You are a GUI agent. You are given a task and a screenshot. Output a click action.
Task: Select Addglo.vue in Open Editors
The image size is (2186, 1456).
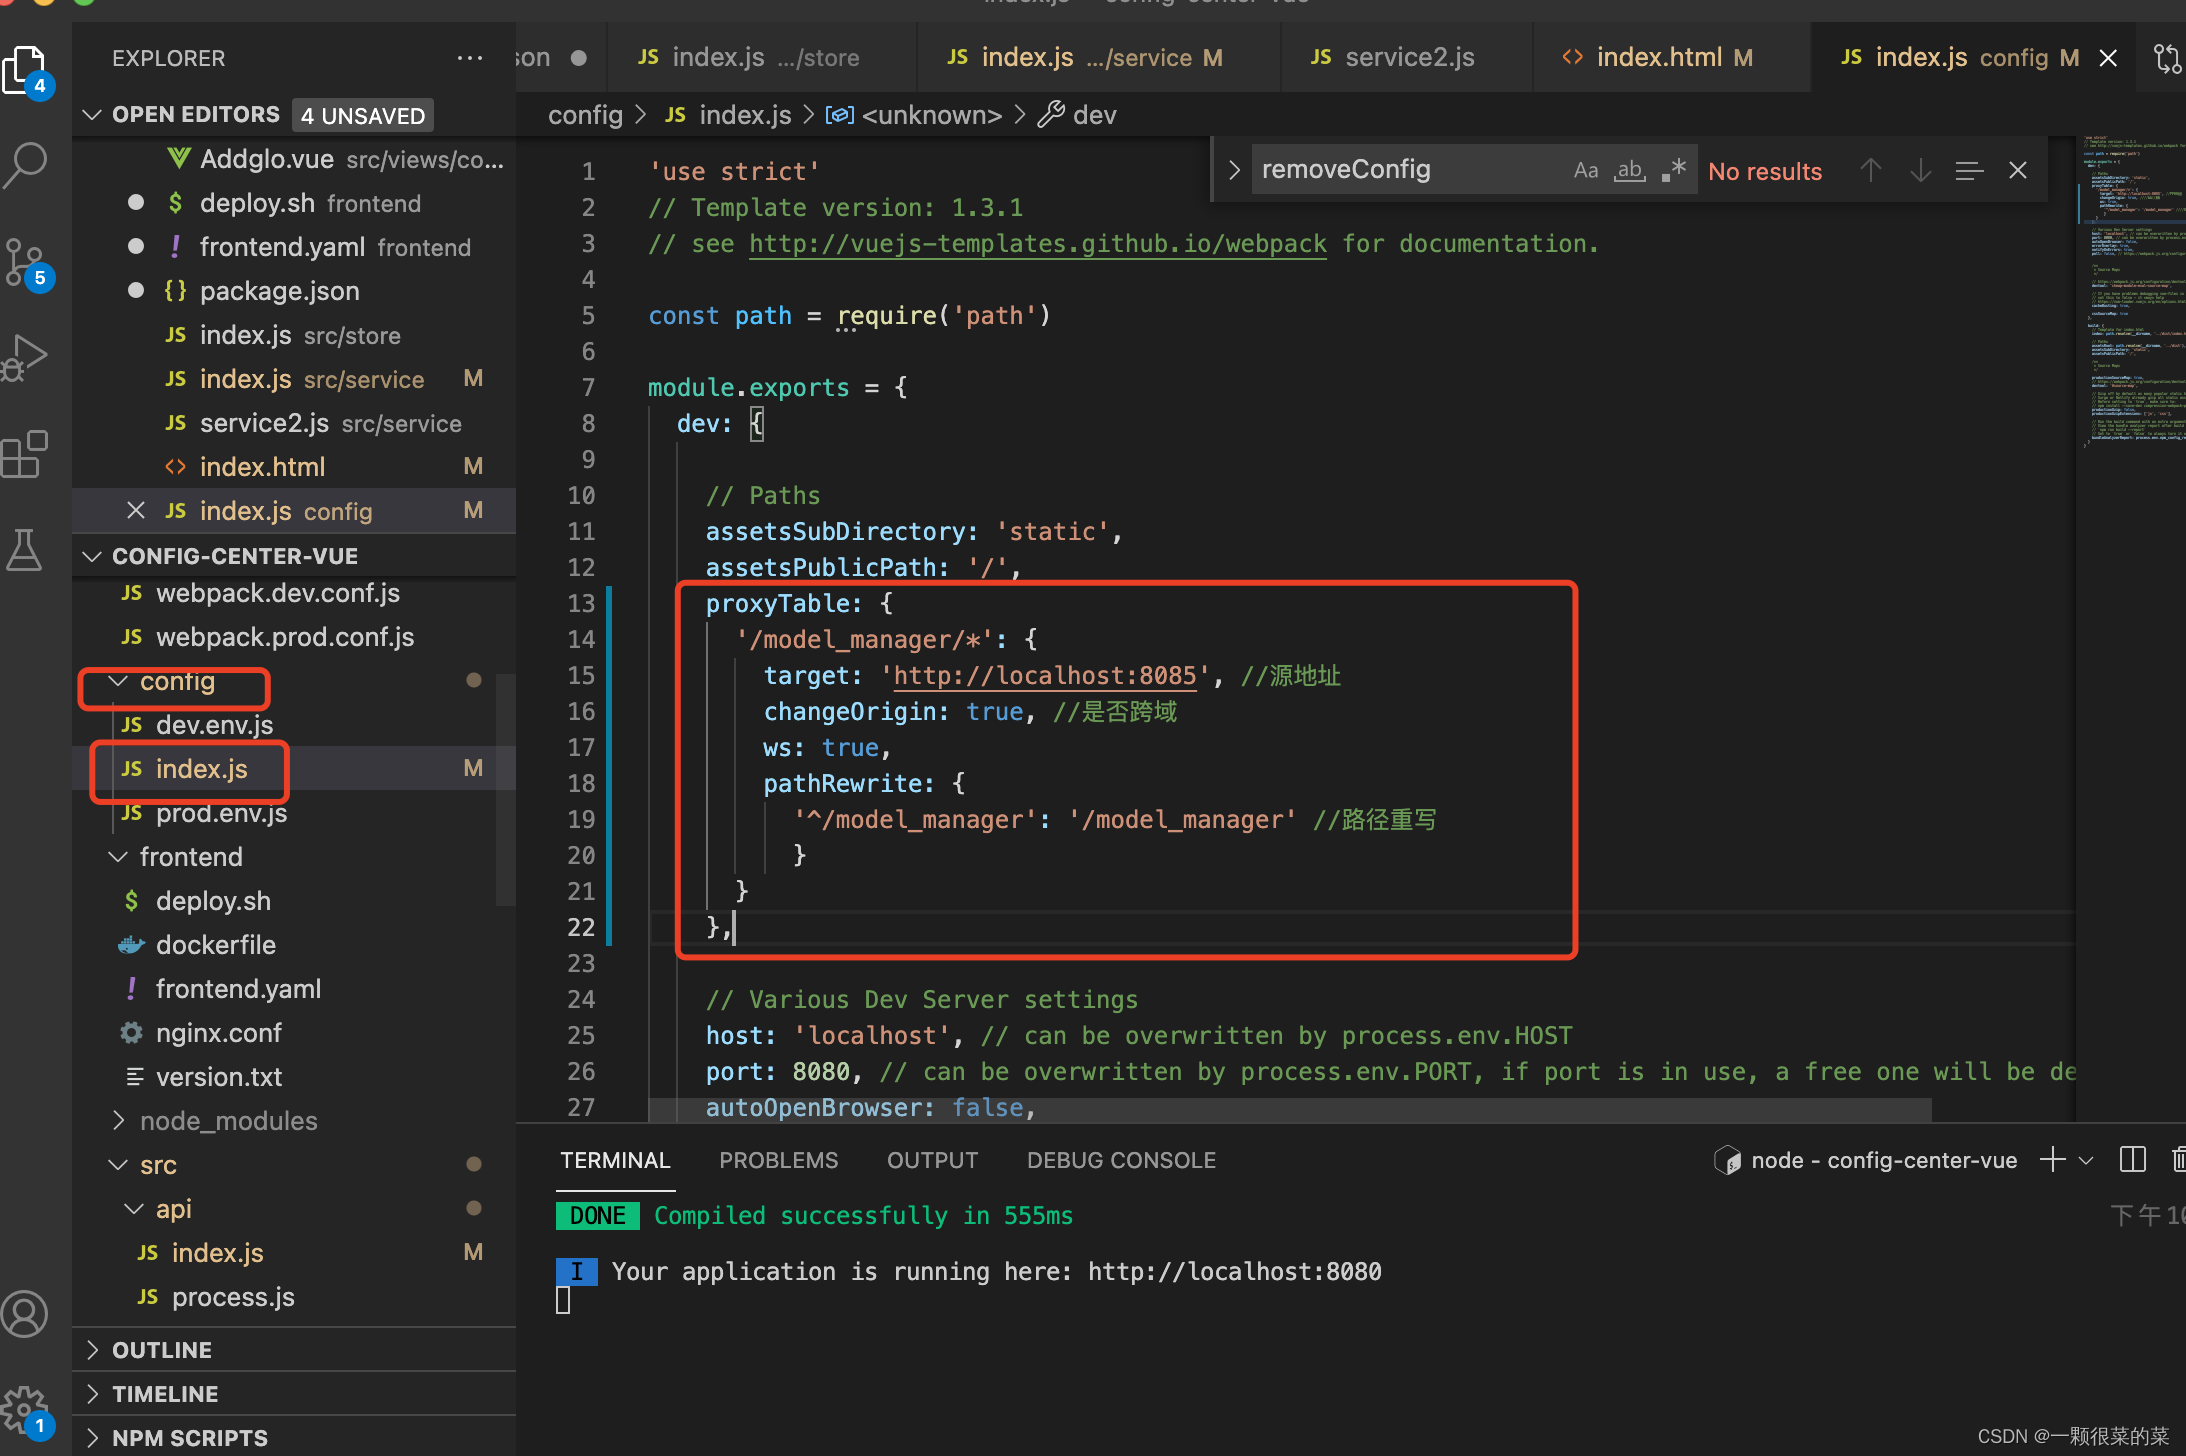pyautogui.click(x=294, y=159)
